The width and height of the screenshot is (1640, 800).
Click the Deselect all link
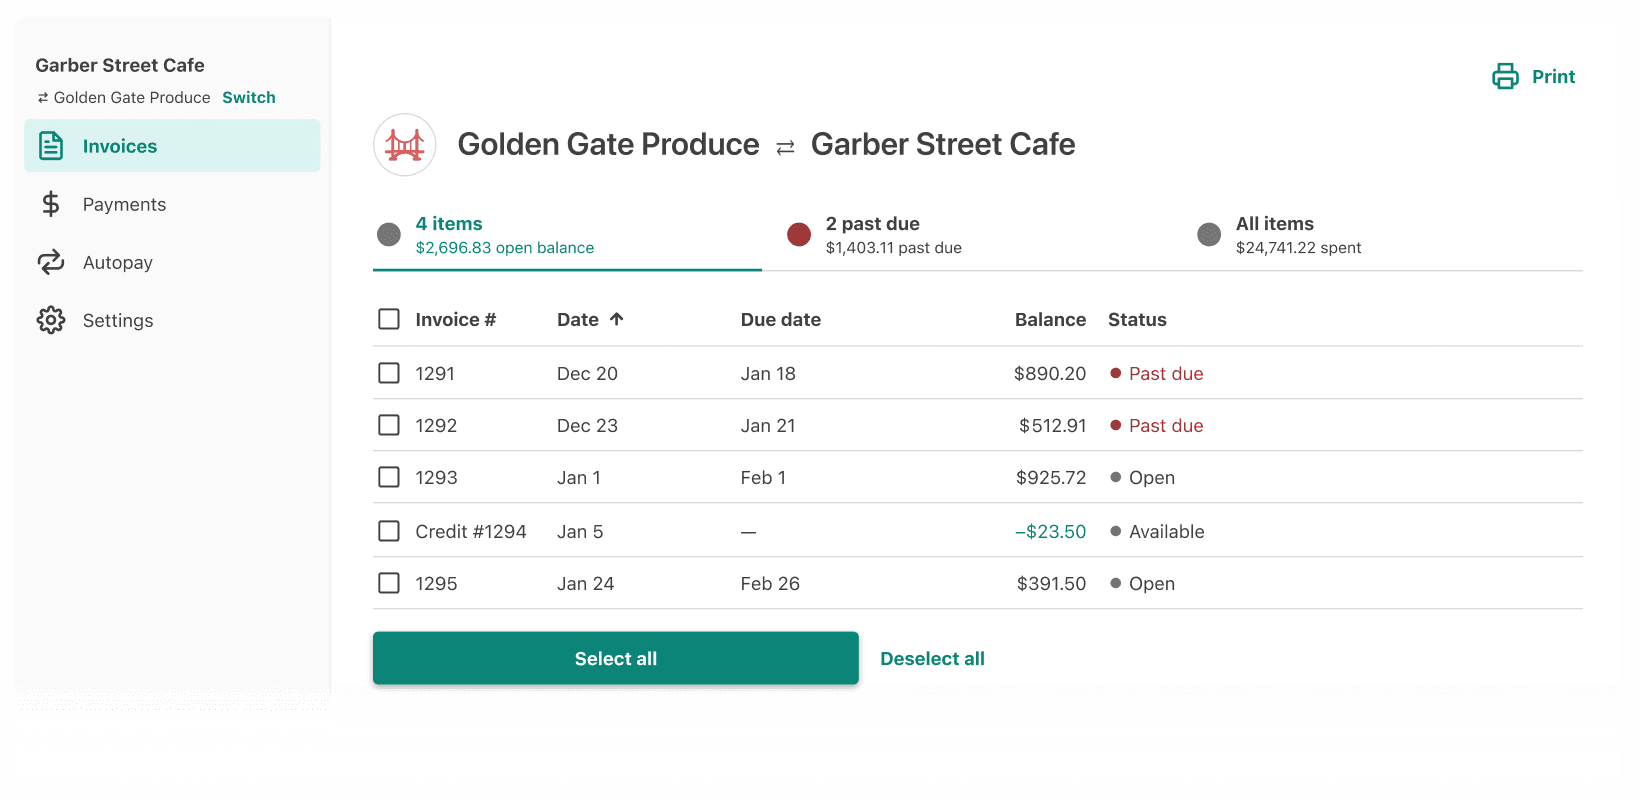click(932, 659)
